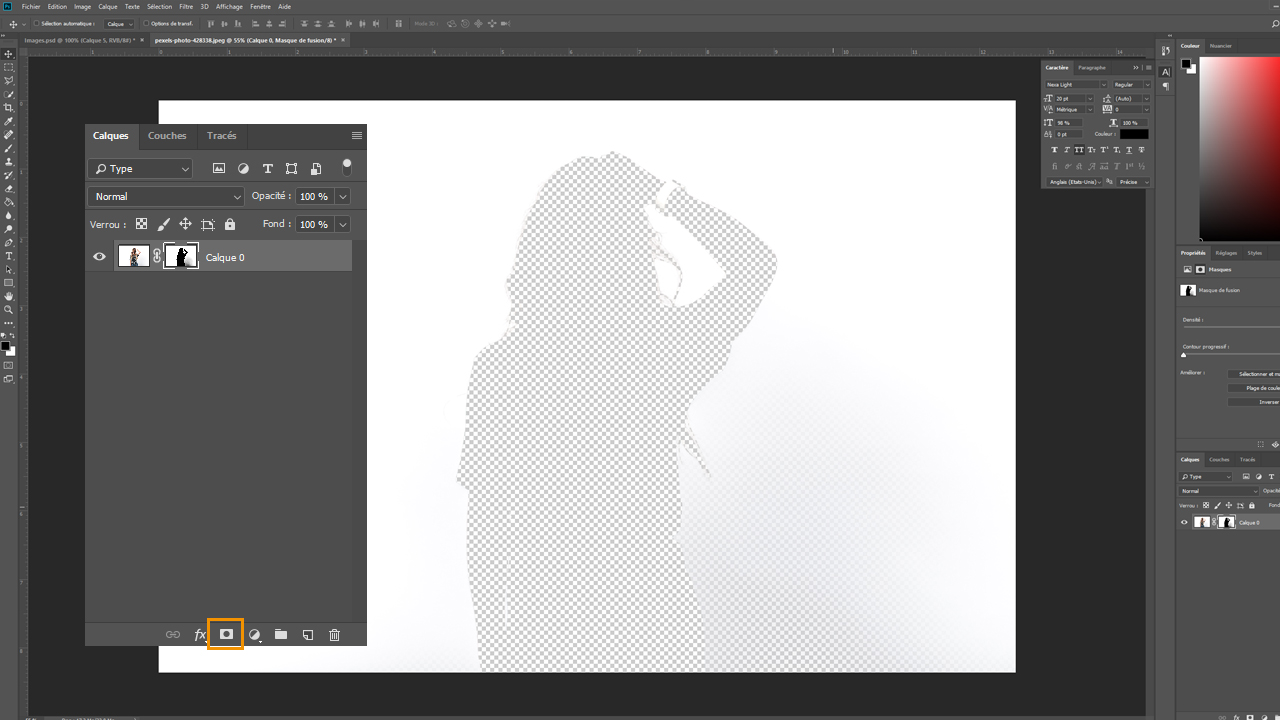Screen dimensions: 1280x720
Task: Create a new layer in Calques panel
Action: [x=308, y=635]
